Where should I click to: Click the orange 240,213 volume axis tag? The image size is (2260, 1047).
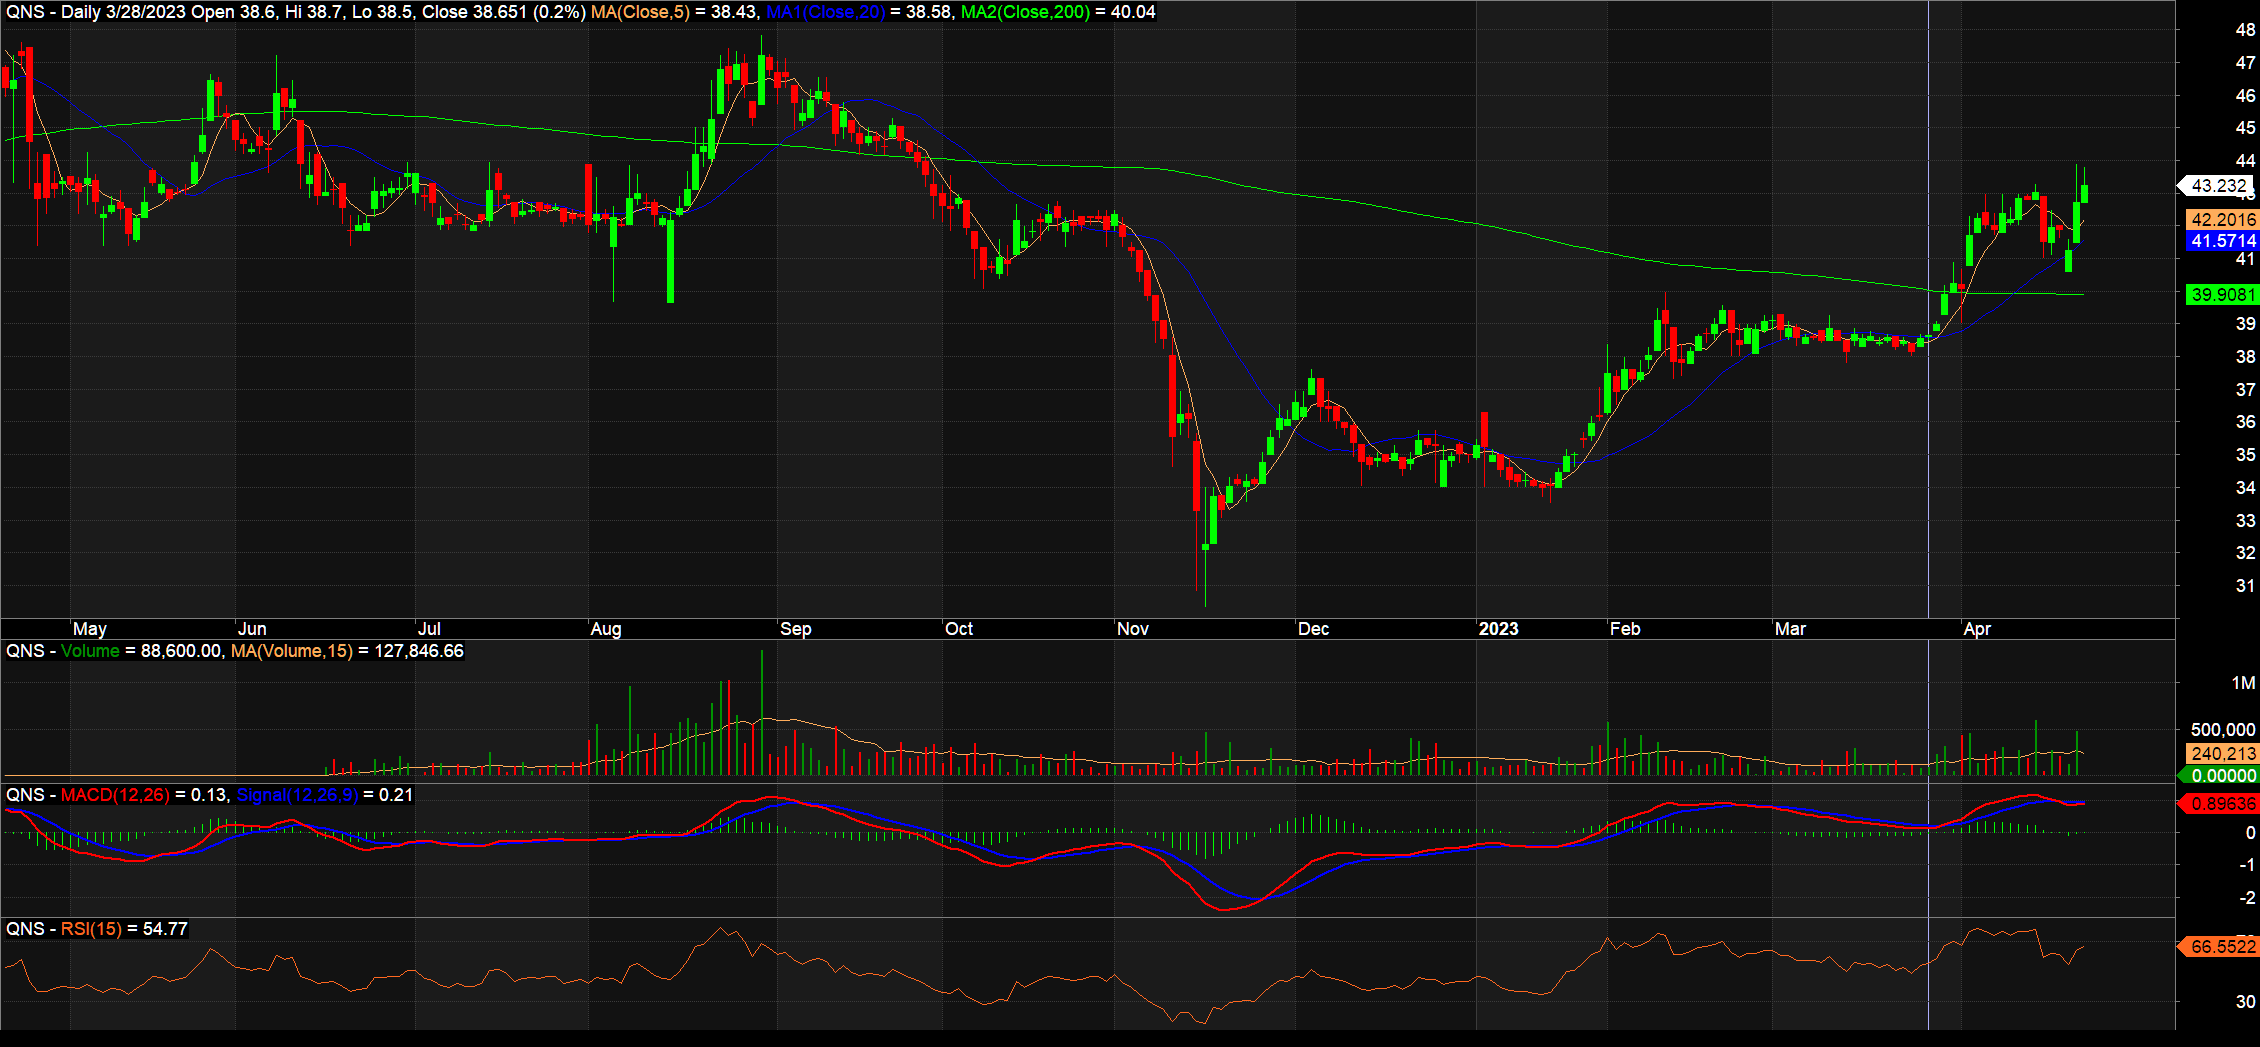(2222, 754)
